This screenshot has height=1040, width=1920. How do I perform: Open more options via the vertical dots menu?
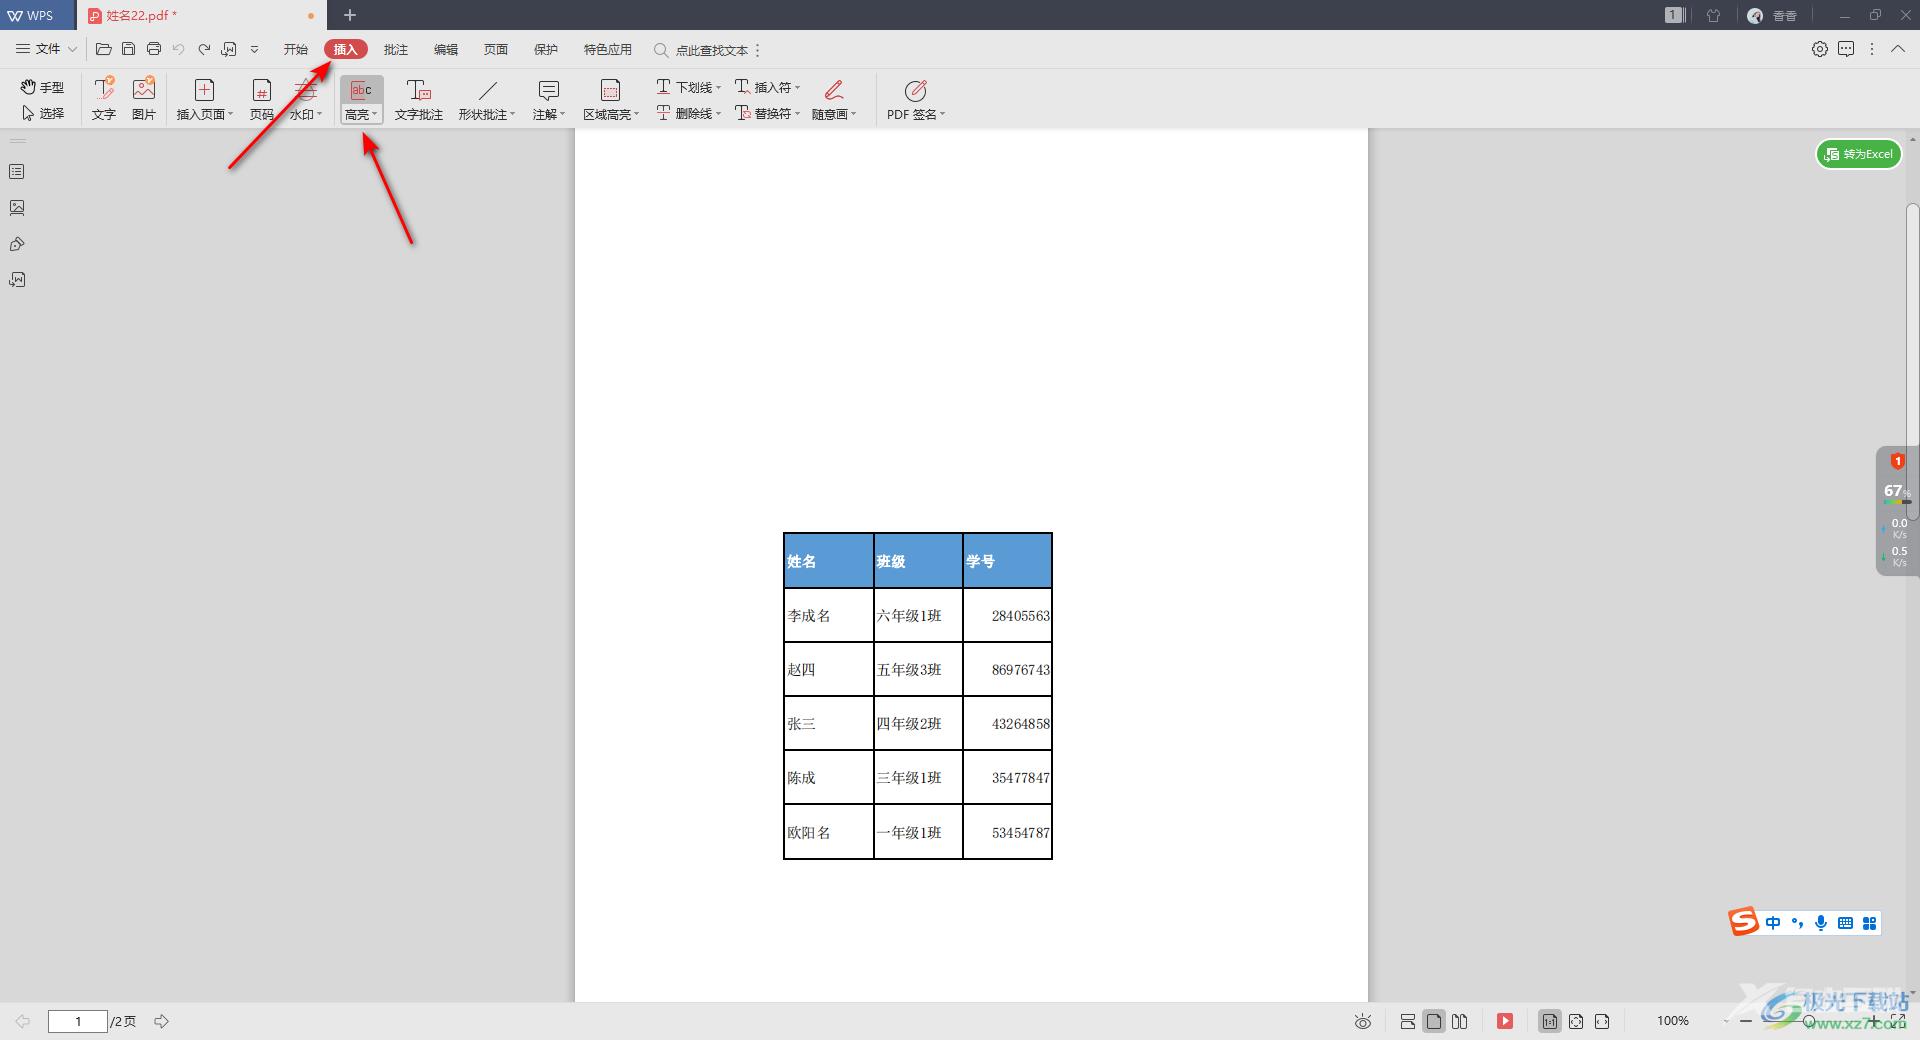(1872, 49)
